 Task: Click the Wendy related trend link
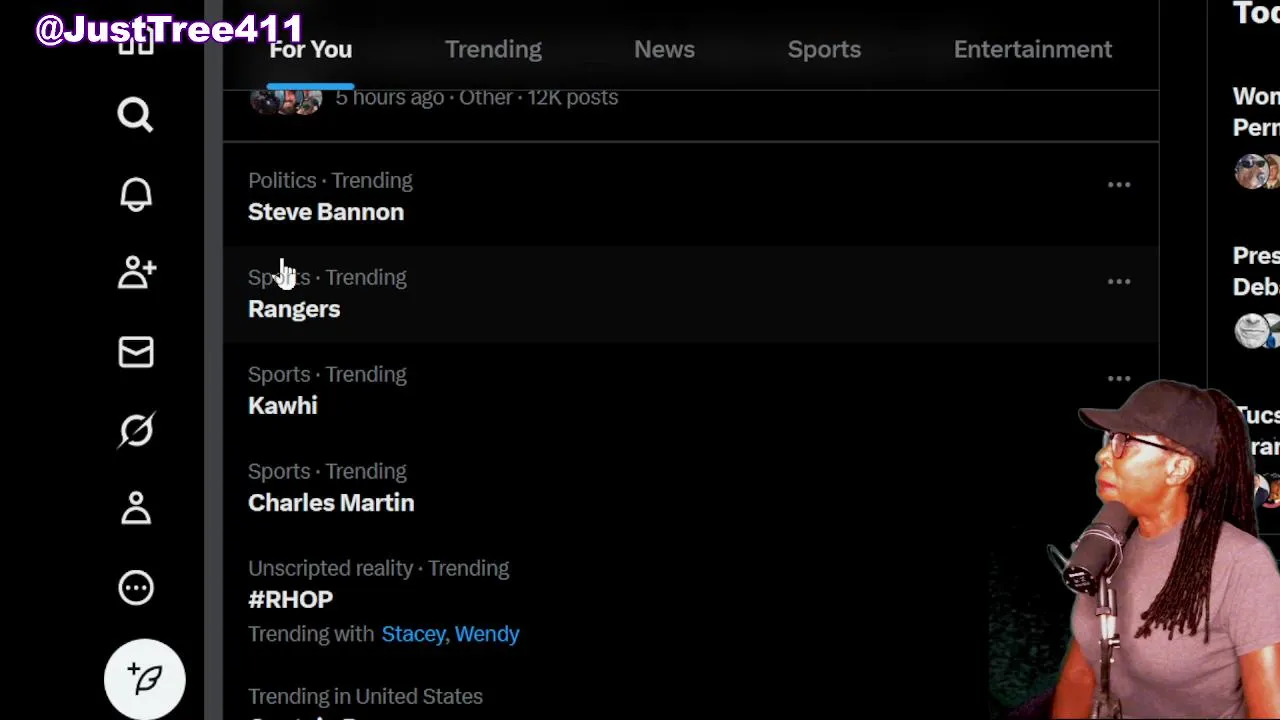point(487,634)
